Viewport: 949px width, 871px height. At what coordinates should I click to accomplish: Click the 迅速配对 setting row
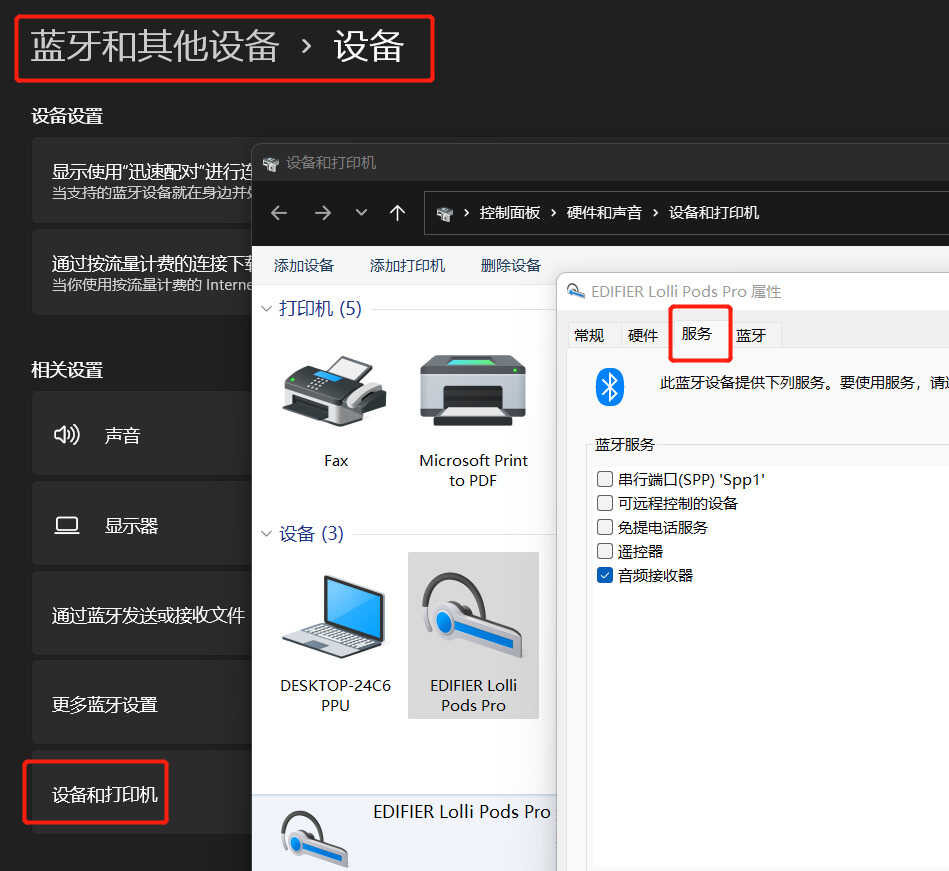pos(142,180)
